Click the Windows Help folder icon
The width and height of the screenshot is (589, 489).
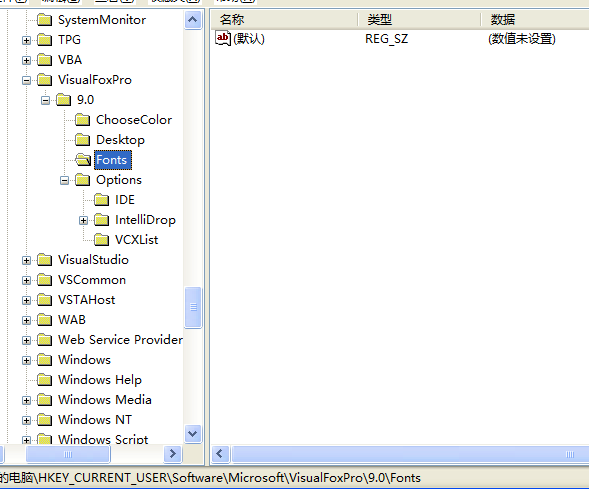[x=44, y=380]
